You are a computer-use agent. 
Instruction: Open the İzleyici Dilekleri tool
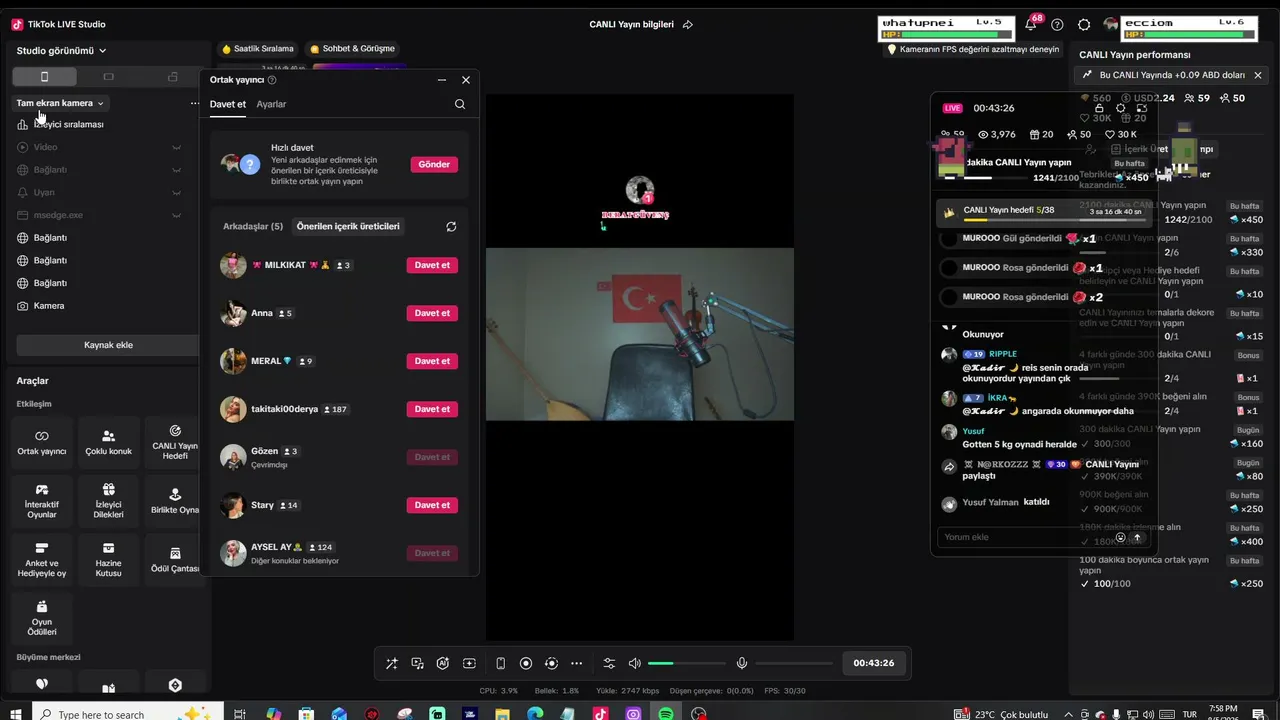tap(108, 502)
